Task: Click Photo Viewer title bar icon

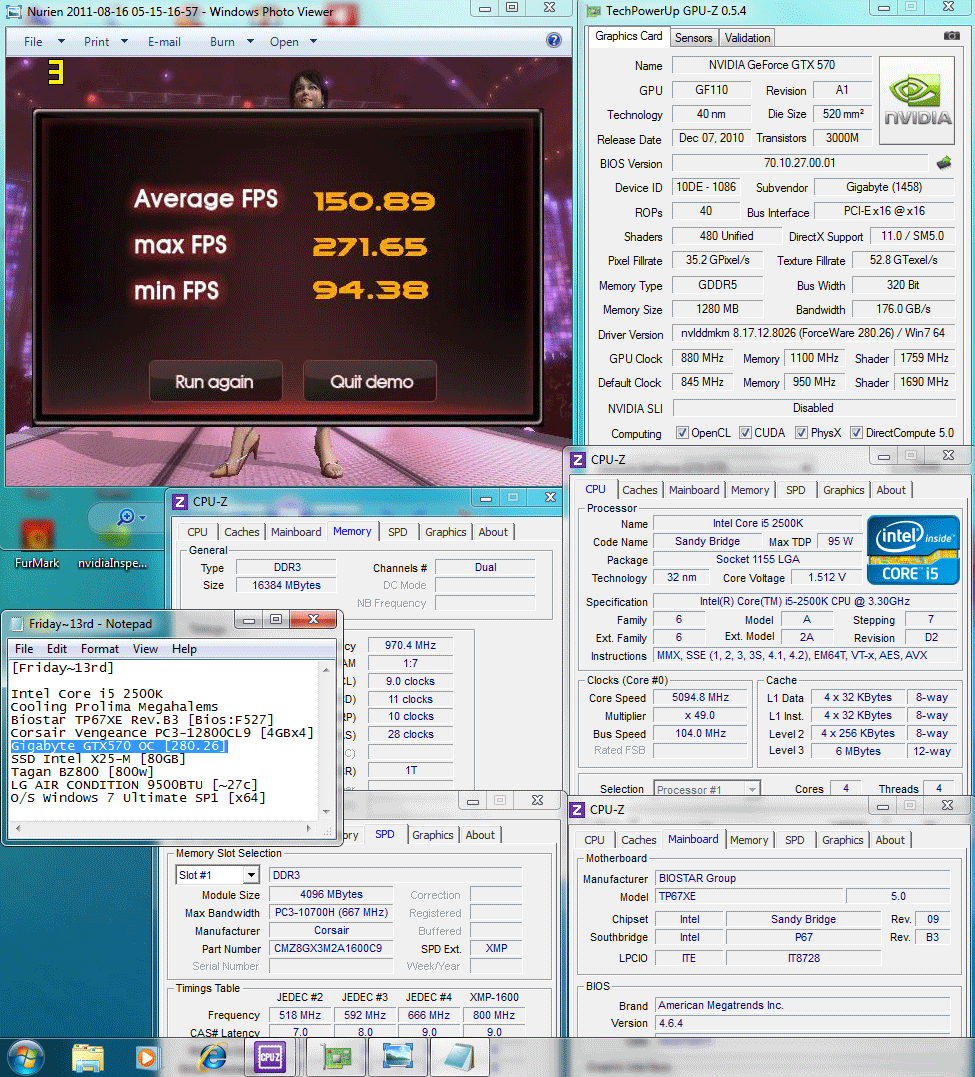Action: pos(14,12)
